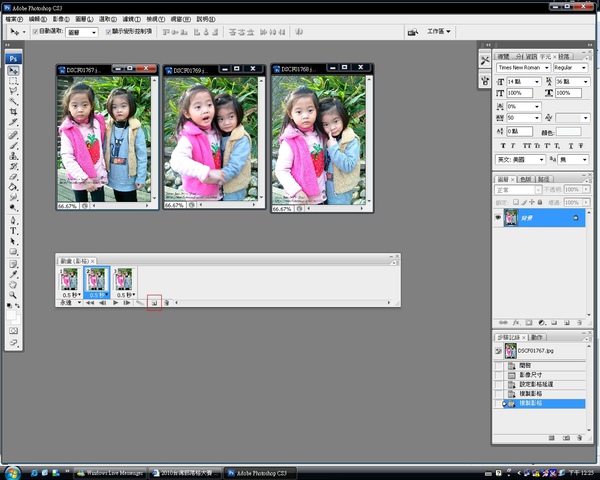Viewport: 600px width, 480px height.
Task: Open the 36 pt leading dropdown
Action: [585, 82]
